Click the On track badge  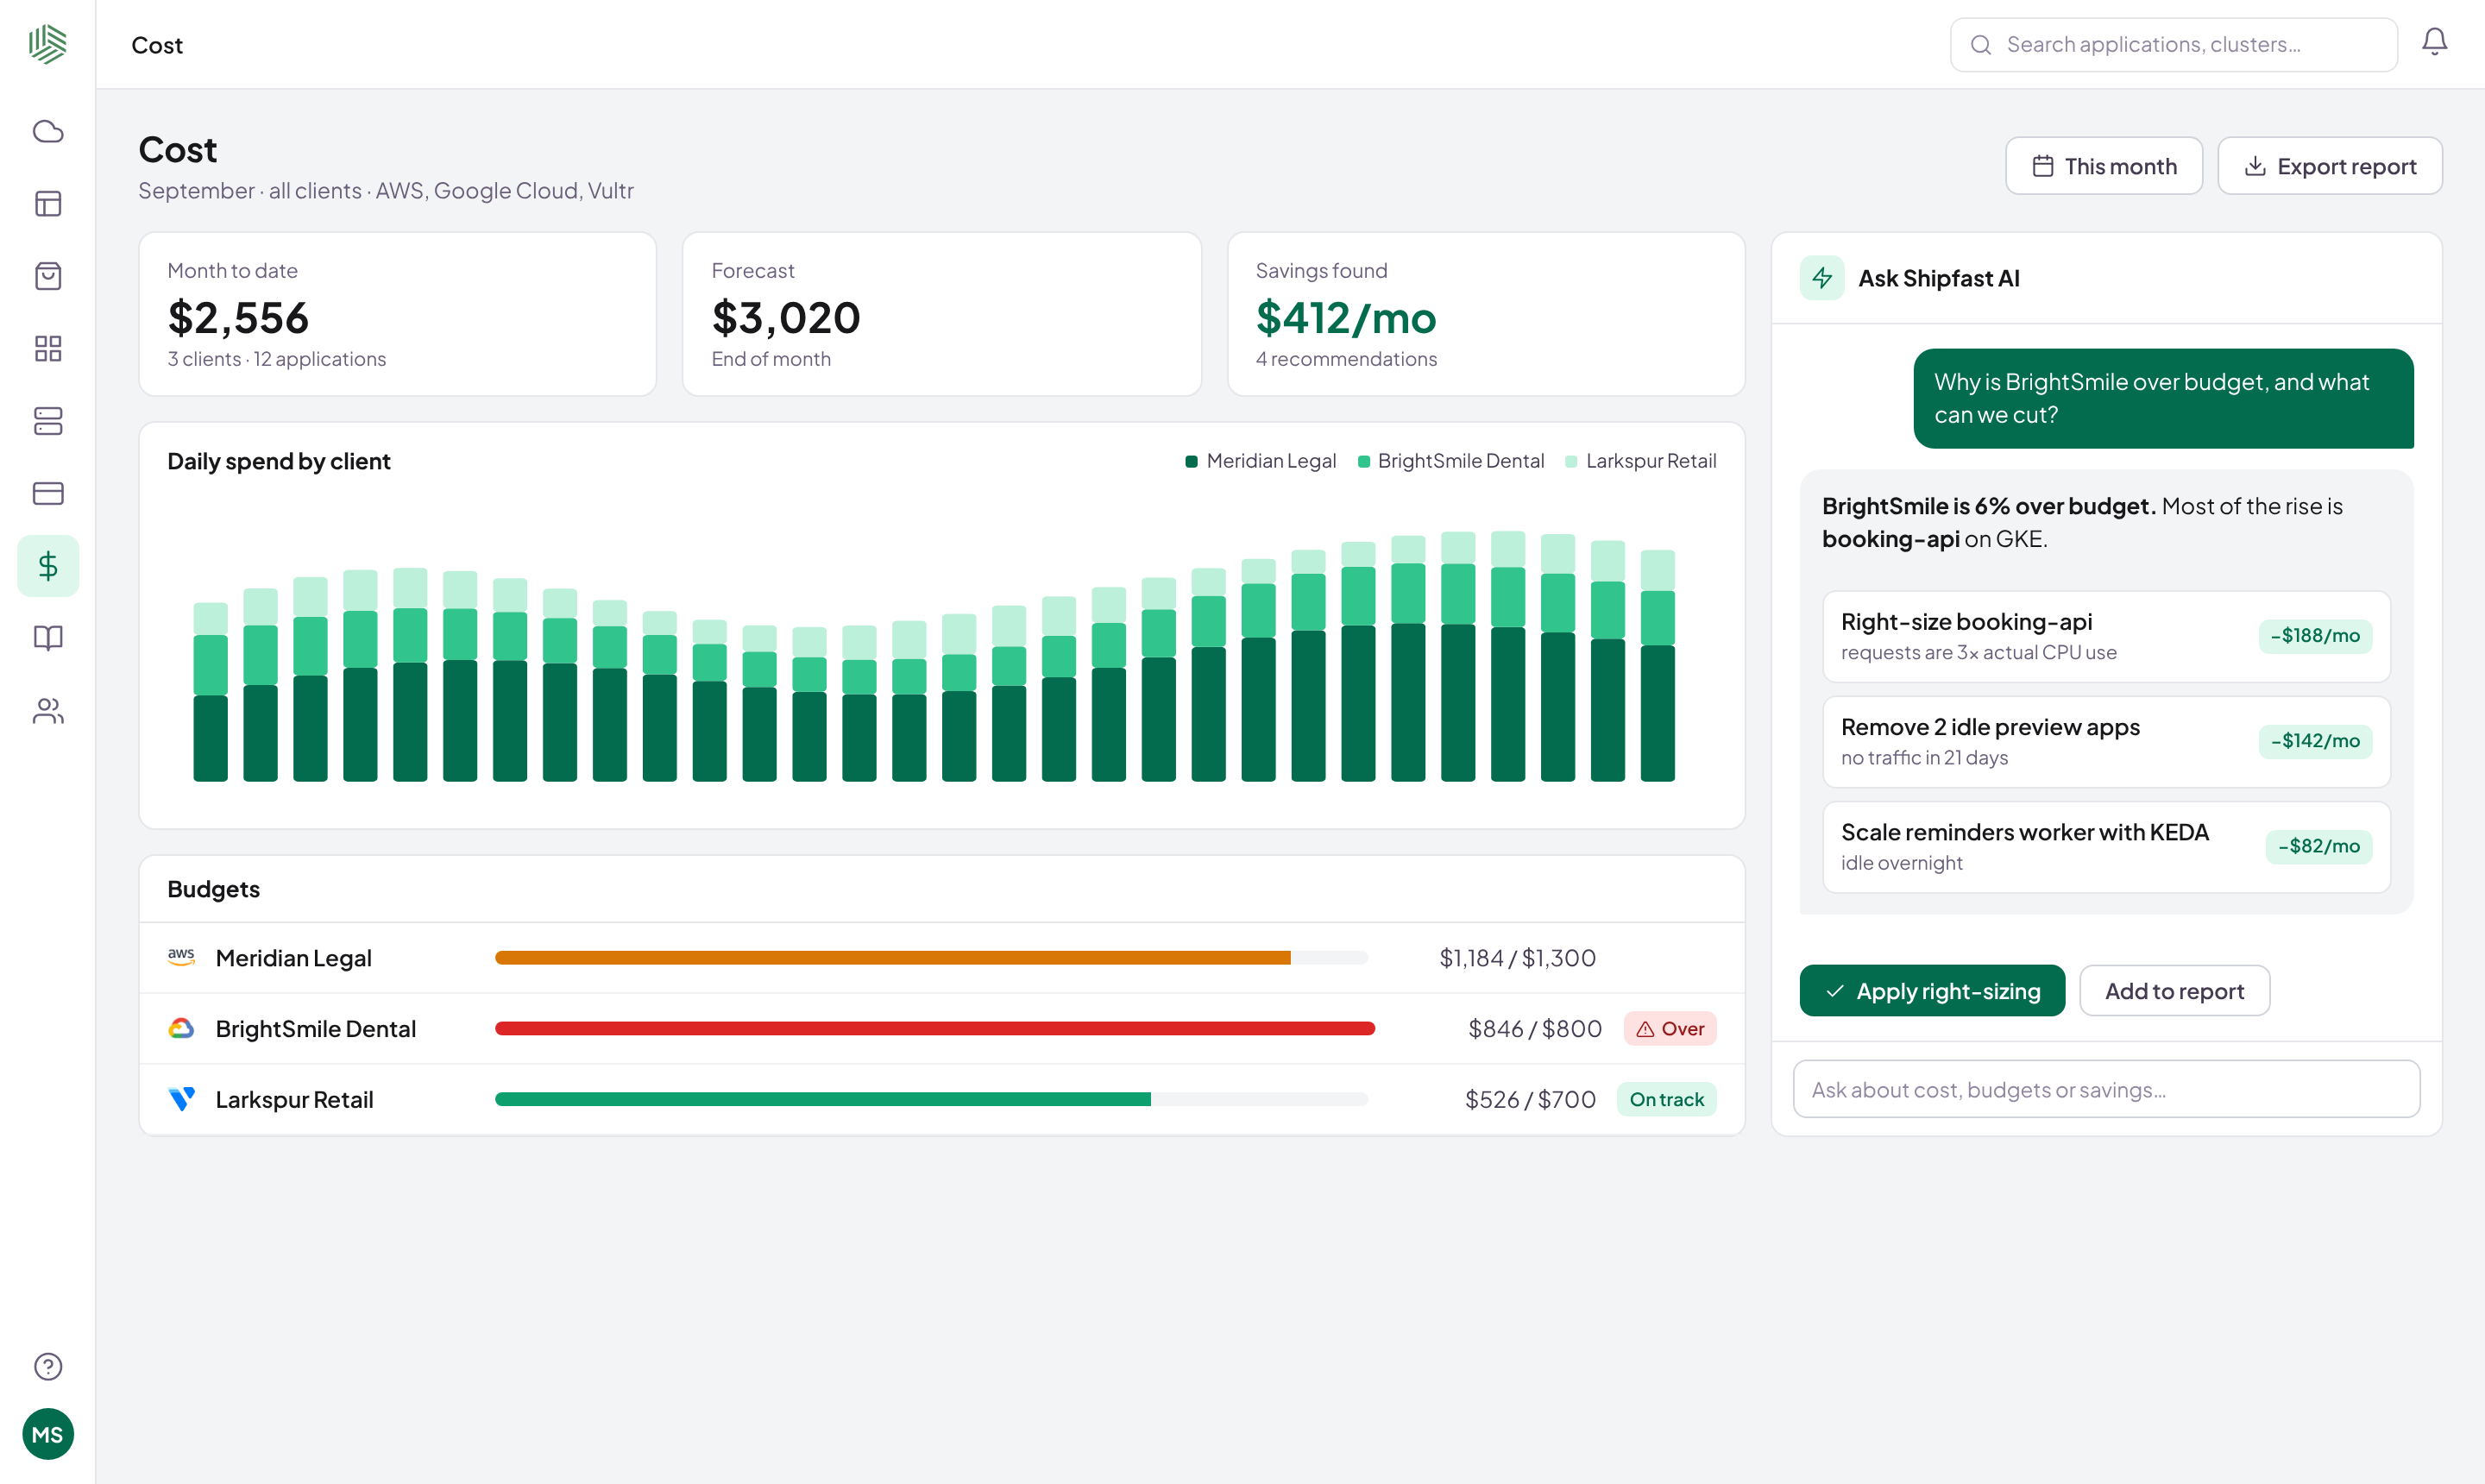(1666, 1099)
